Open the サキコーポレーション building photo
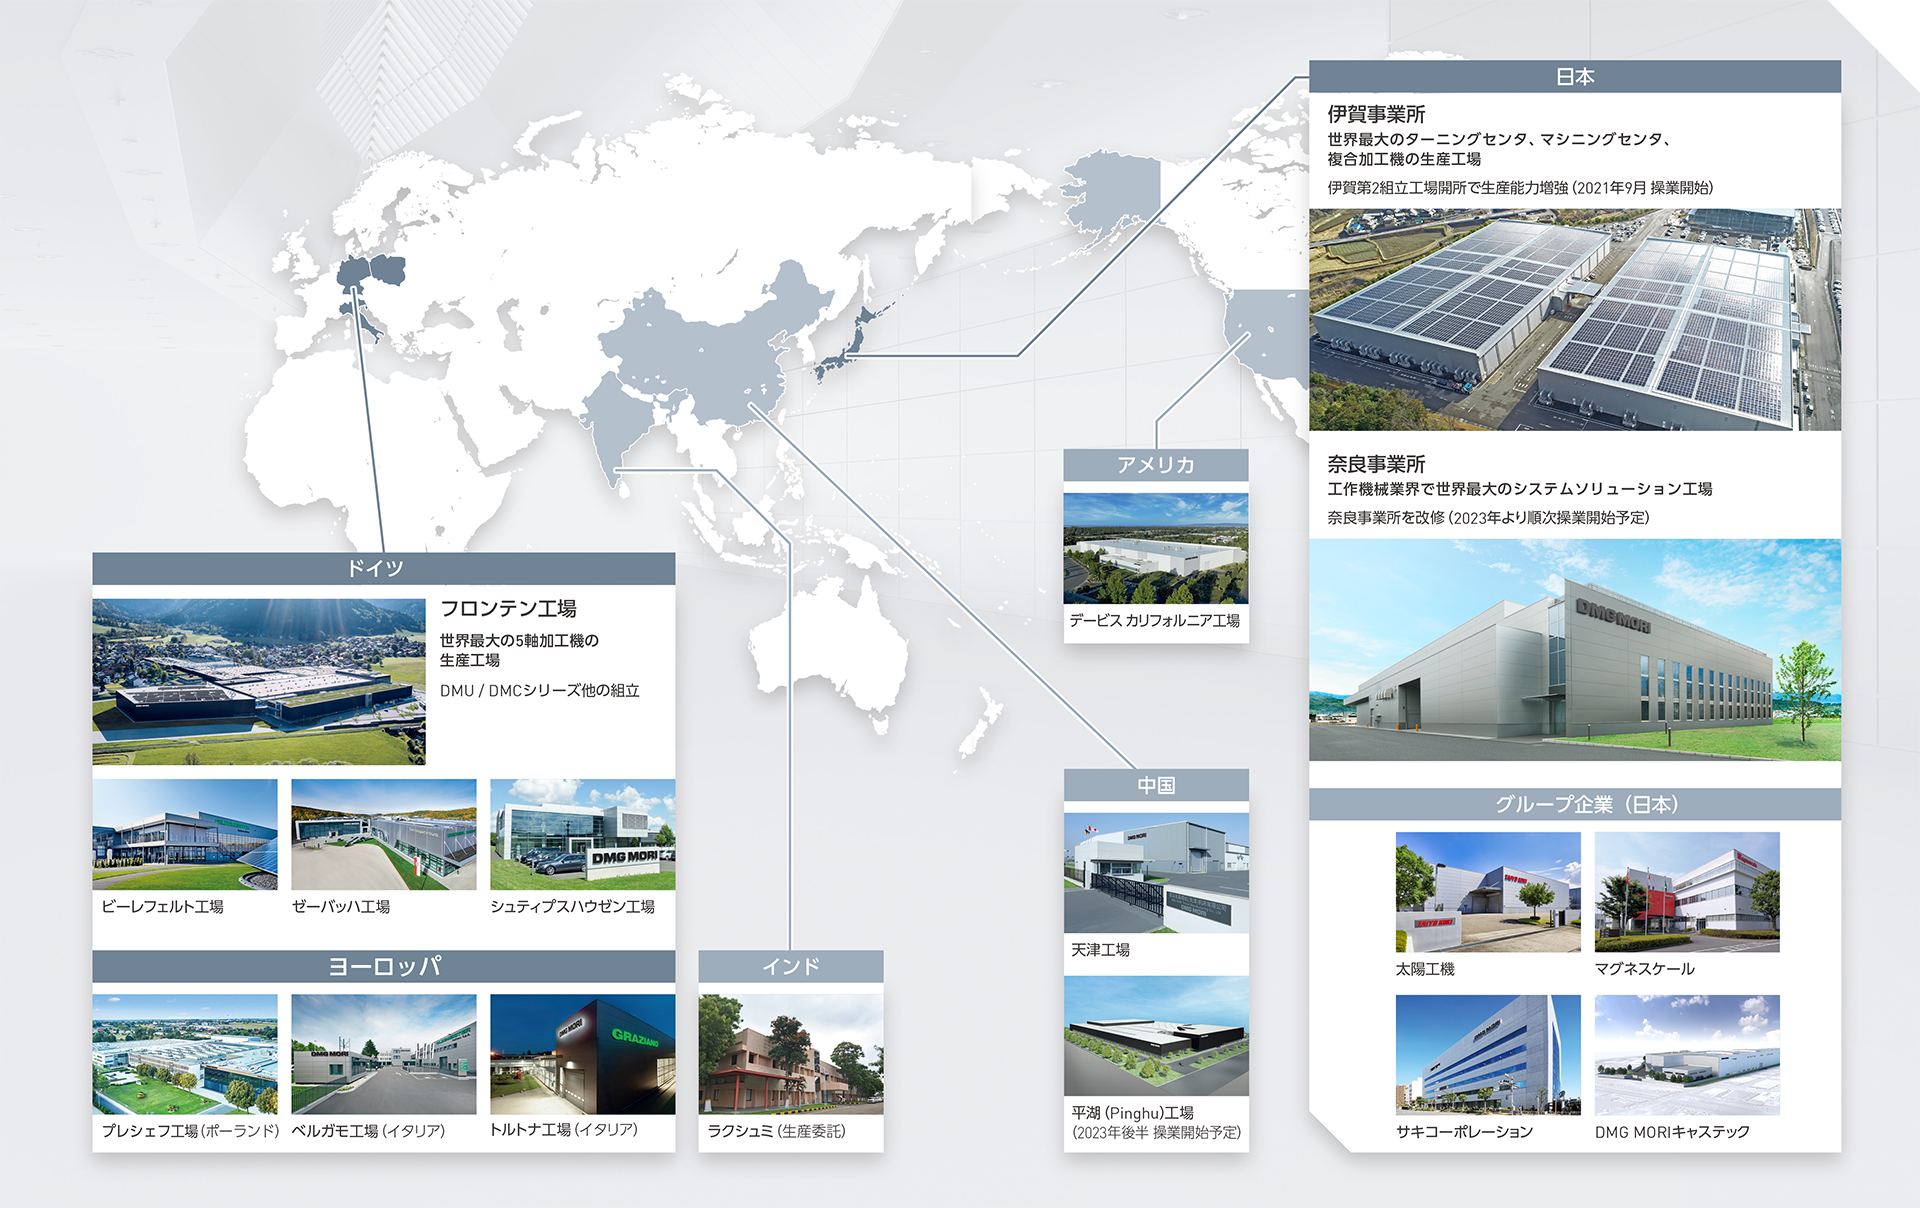The height and width of the screenshot is (1208, 1920). pos(1488,1055)
